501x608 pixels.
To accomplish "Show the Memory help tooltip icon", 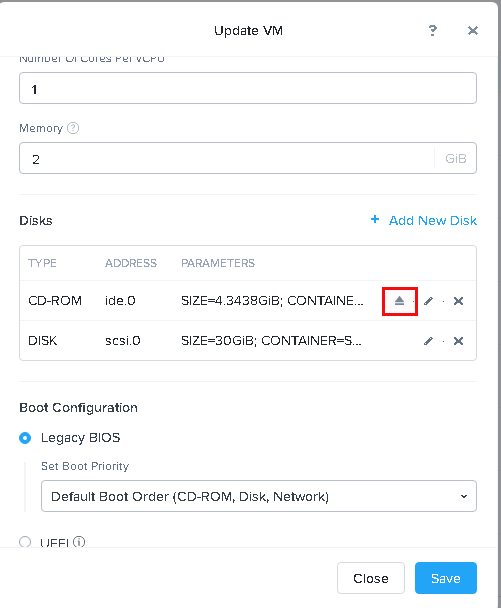I will 73,128.
